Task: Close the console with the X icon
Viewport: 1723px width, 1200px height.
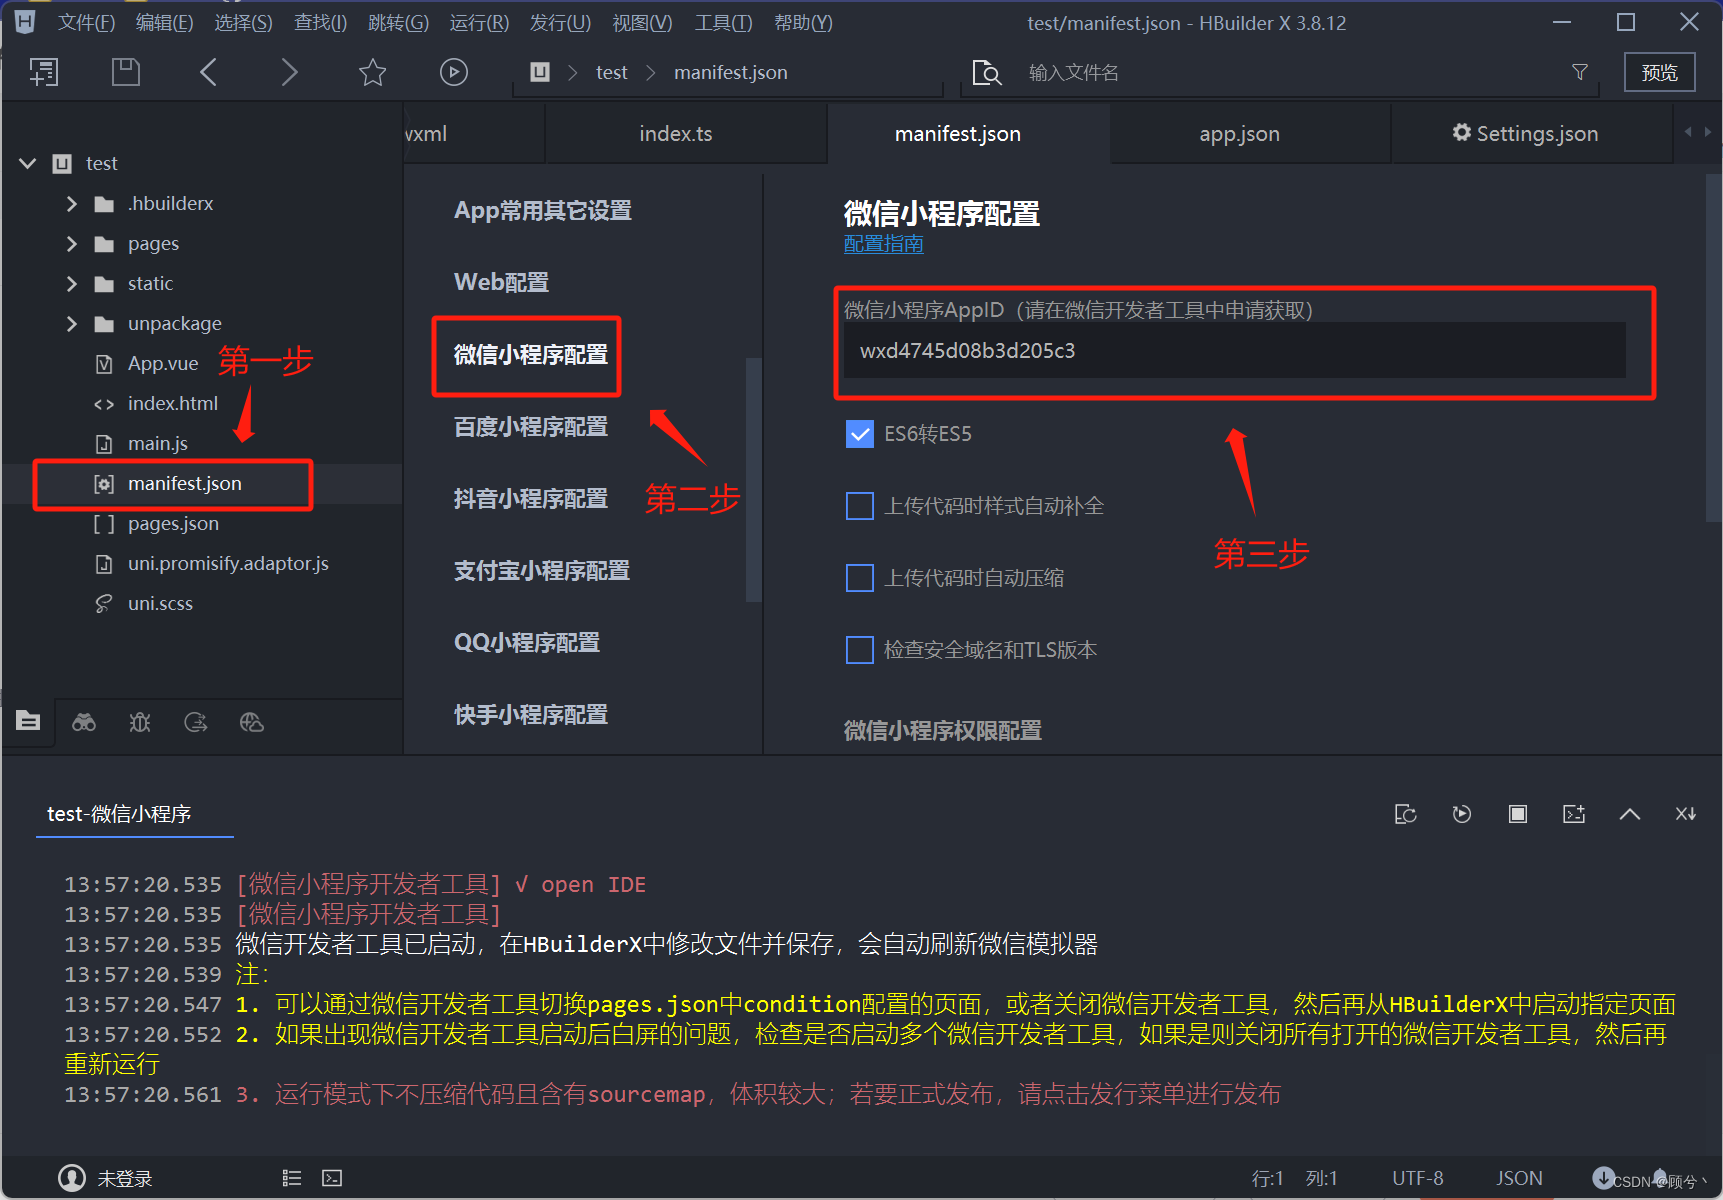Action: point(1686,814)
